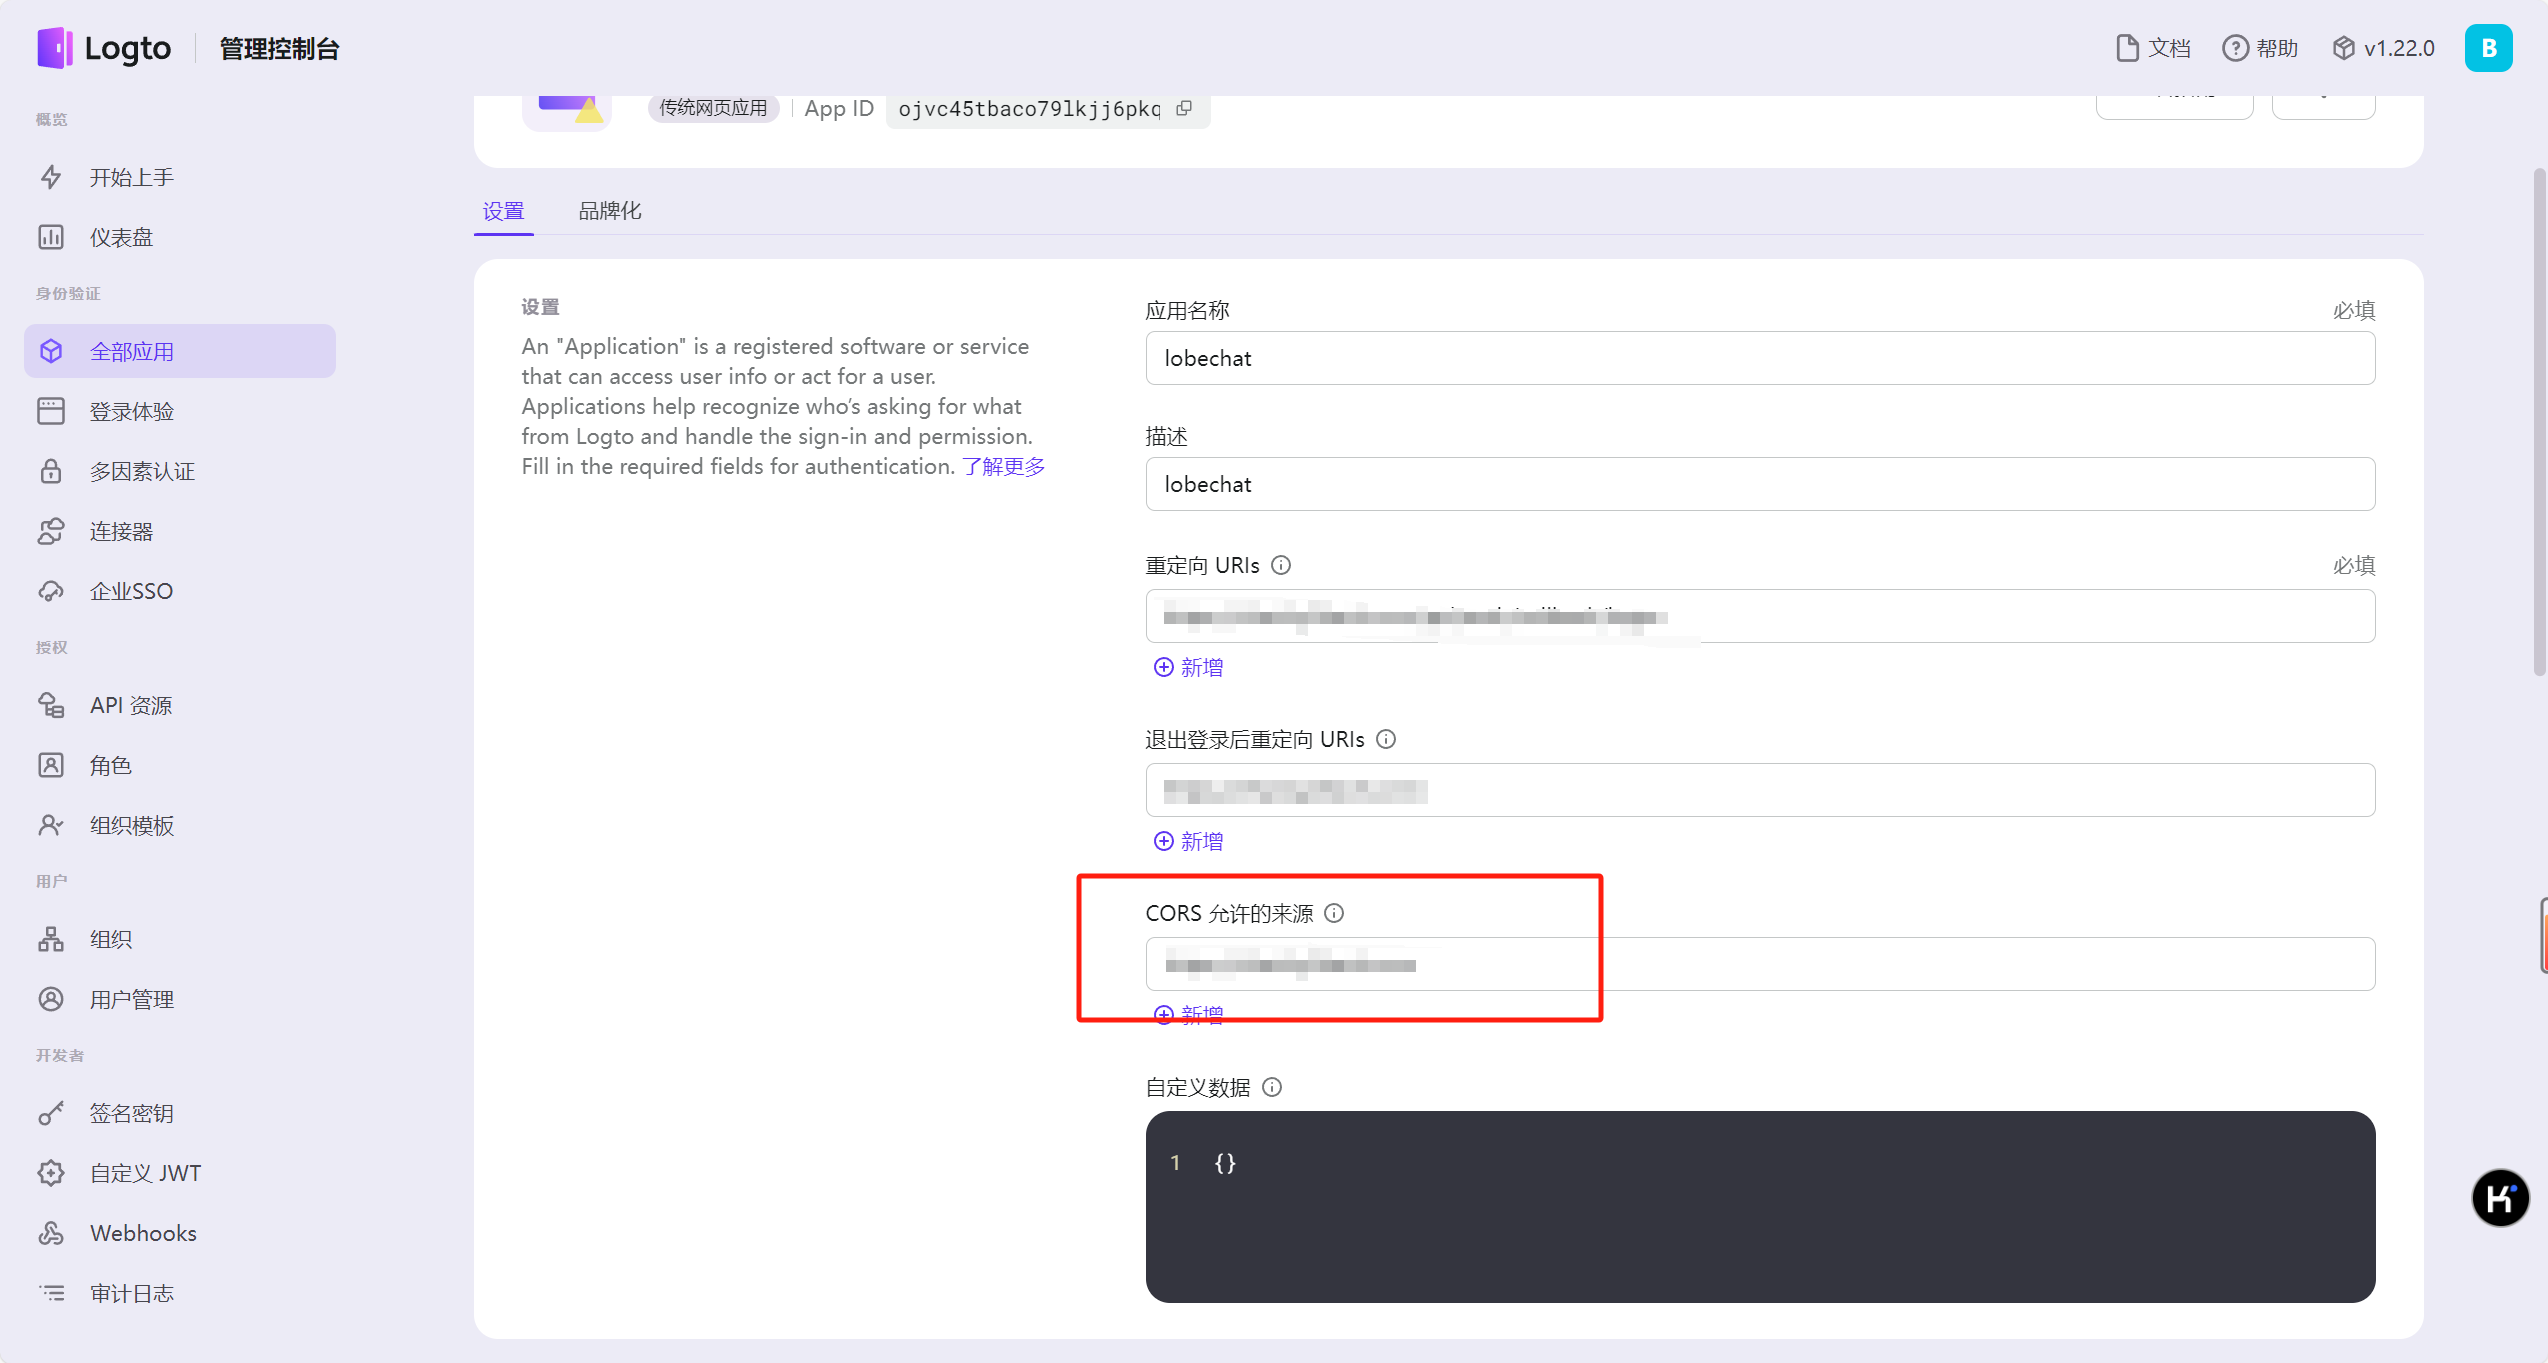Click the 传统网页应用 type tag
Image resolution: width=2548 pixels, height=1363 pixels.
click(713, 108)
